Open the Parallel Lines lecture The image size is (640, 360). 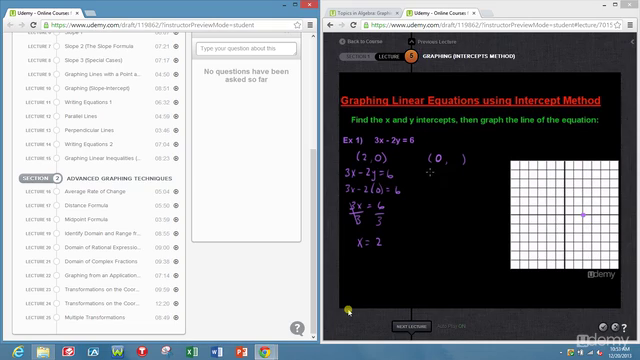point(81,116)
